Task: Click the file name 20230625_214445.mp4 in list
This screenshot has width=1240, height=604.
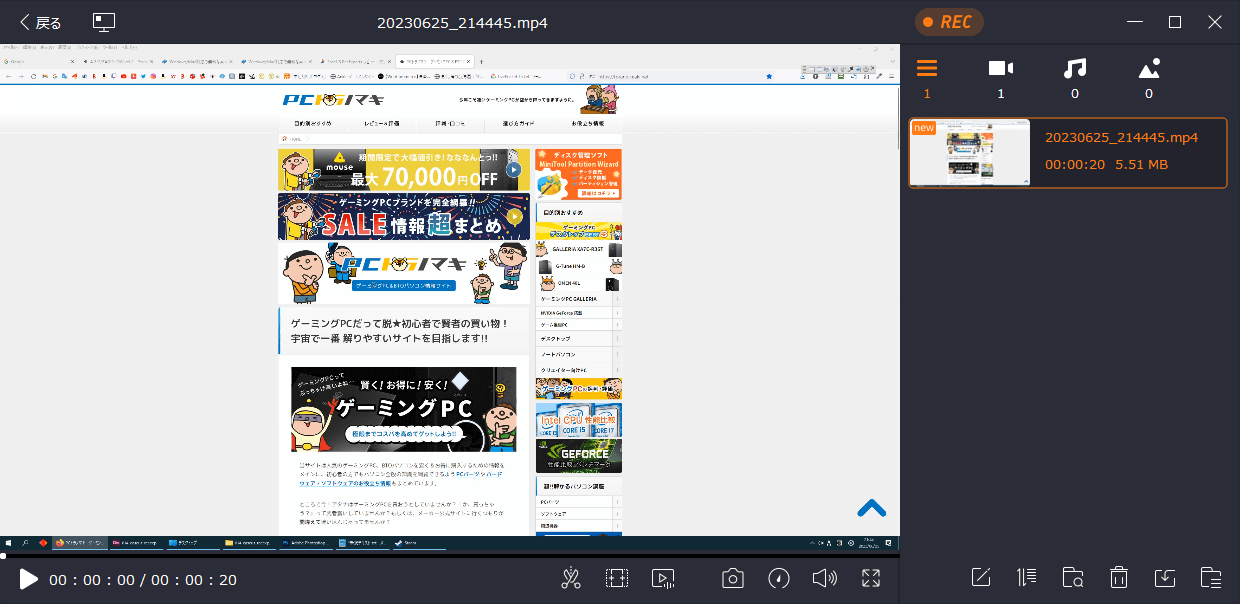Action: click(1121, 138)
